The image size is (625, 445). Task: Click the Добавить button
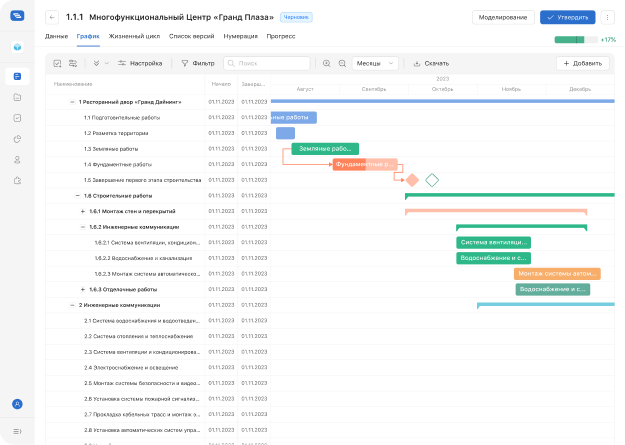pos(583,63)
